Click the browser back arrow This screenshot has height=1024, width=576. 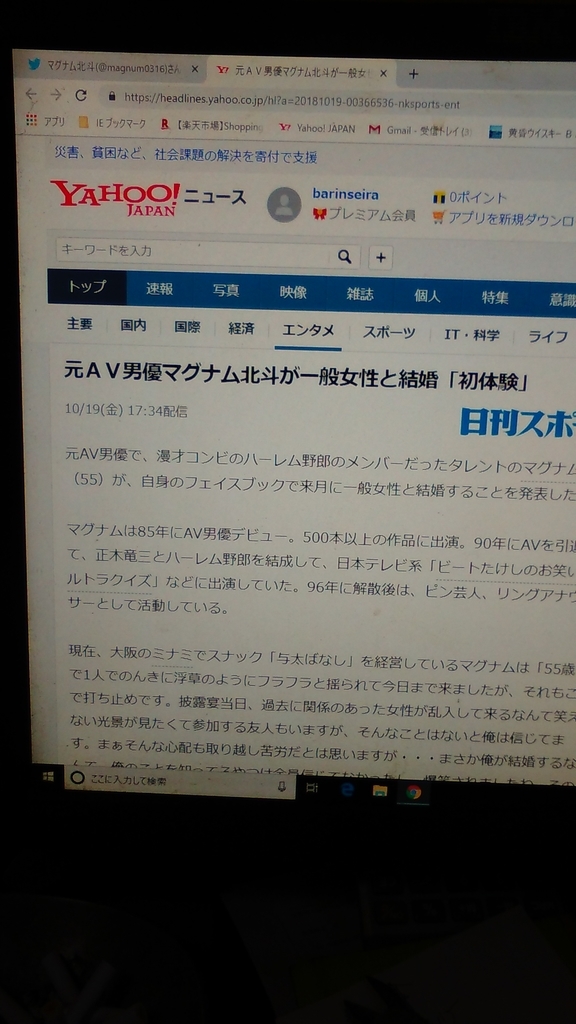click(30, 94)
